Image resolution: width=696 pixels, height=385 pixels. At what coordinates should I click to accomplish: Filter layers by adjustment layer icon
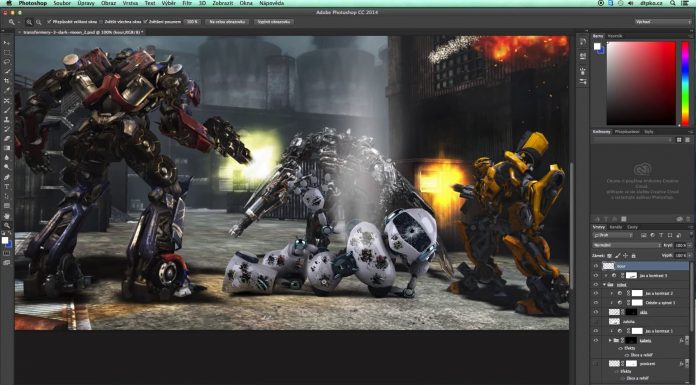click(652, 235)
